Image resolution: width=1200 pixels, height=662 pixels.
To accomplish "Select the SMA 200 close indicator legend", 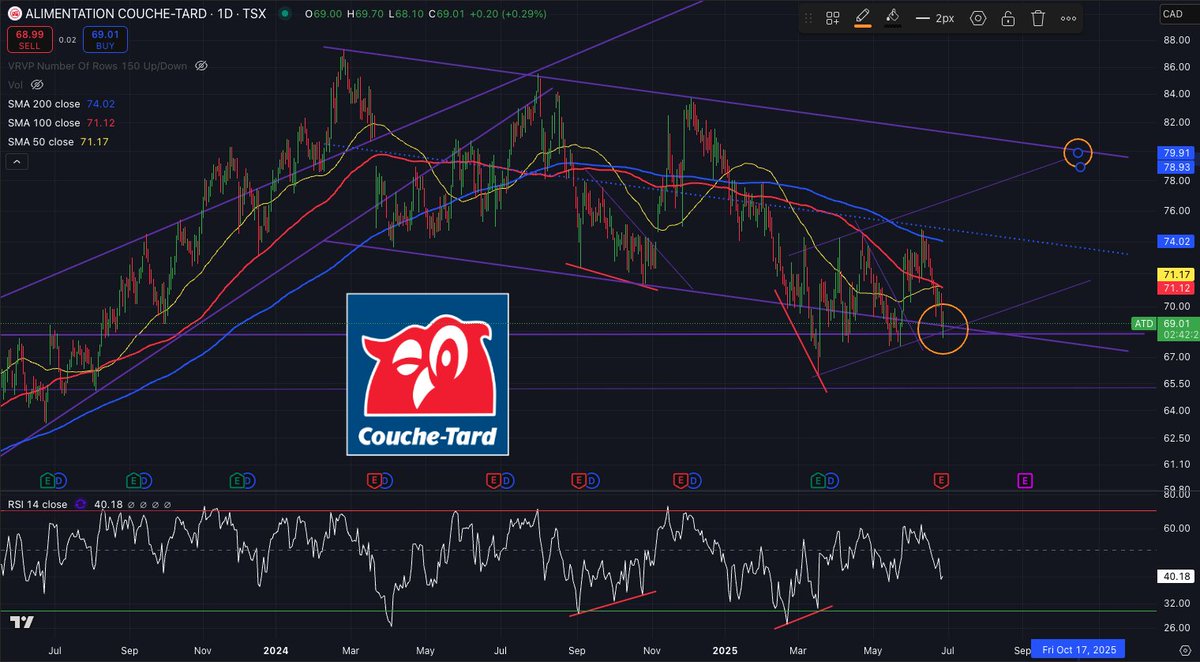I will click(x=62, y=104).
